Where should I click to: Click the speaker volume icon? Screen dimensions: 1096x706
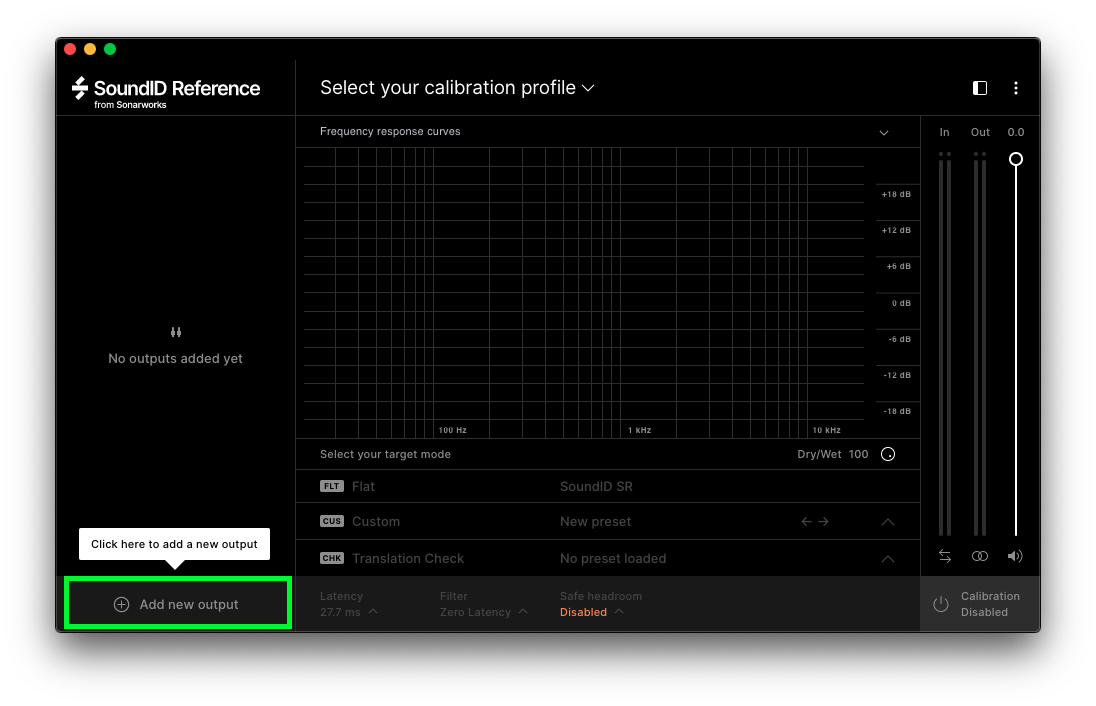coord(1015,556)
